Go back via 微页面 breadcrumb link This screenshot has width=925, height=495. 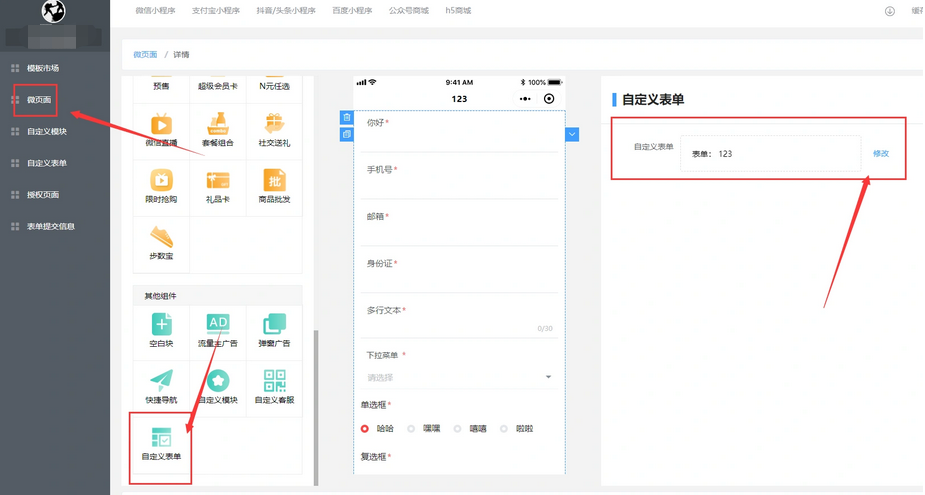[146, 54]
